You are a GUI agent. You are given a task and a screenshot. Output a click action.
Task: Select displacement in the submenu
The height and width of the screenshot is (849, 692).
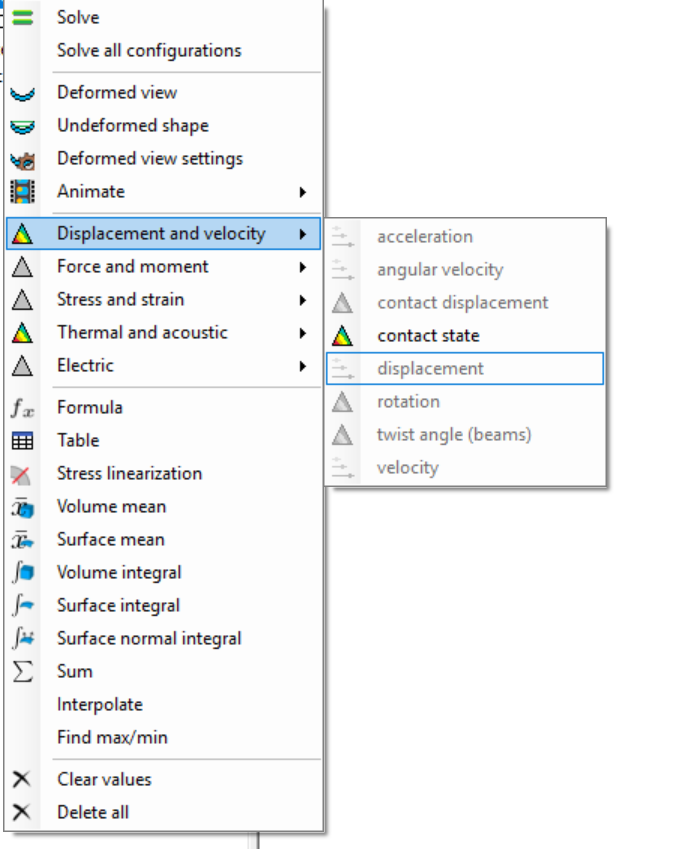[x=430, y=368]
